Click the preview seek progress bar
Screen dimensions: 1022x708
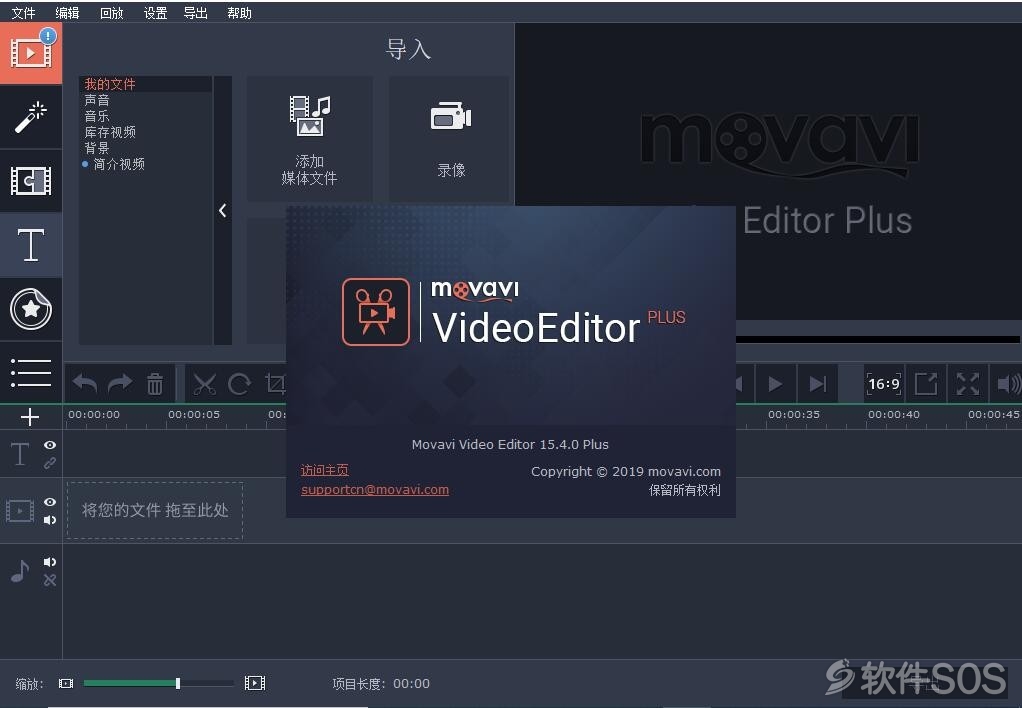(877, 339)
